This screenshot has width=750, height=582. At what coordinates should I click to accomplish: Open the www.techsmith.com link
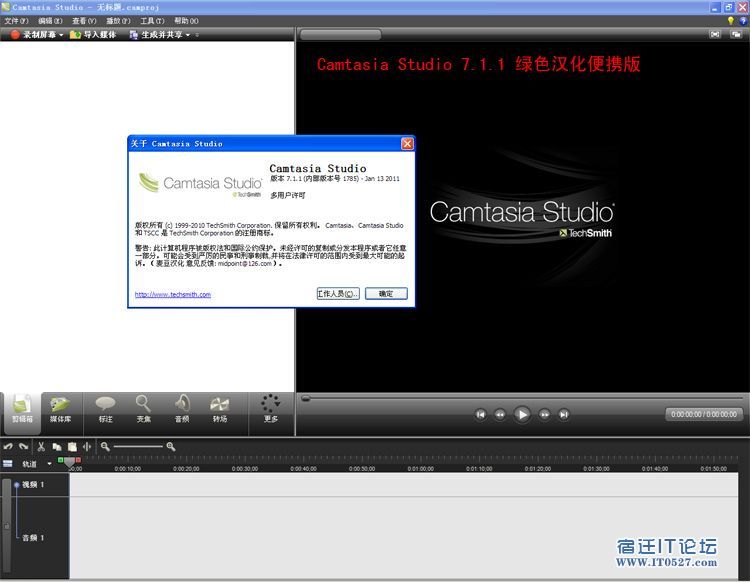[x=173, y=295]
